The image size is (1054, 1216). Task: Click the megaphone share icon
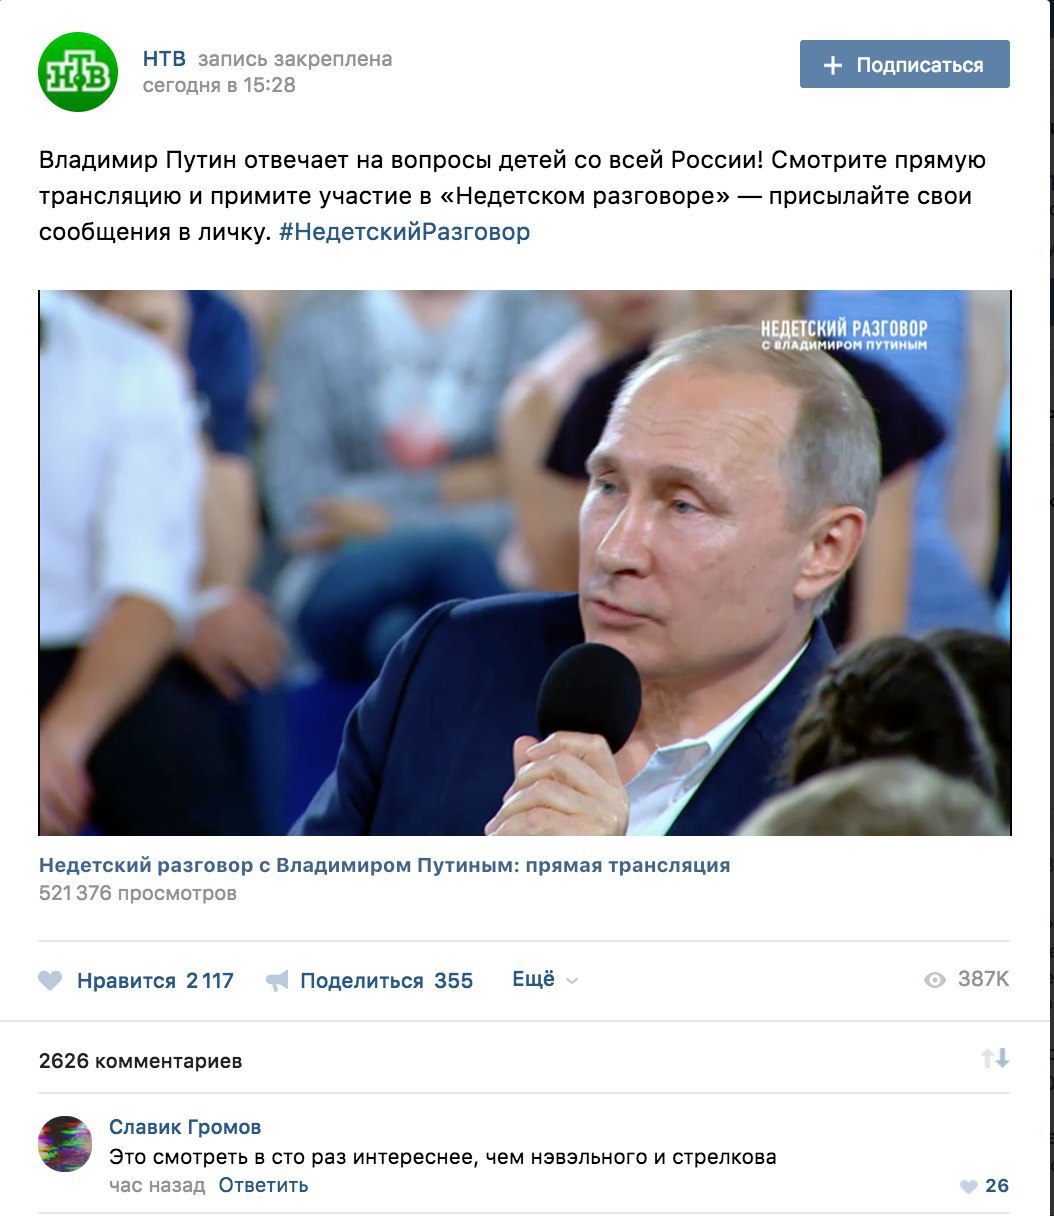[x=277, y=981]
